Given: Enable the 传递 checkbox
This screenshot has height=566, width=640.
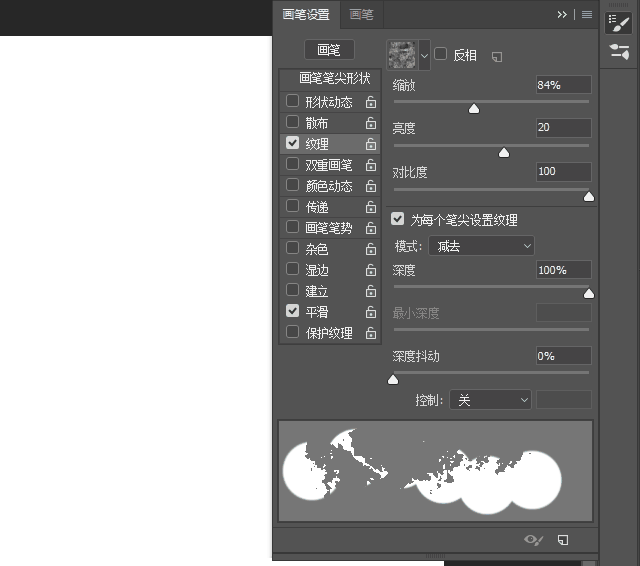Looking at the screenshot, I should click(292, 206).
